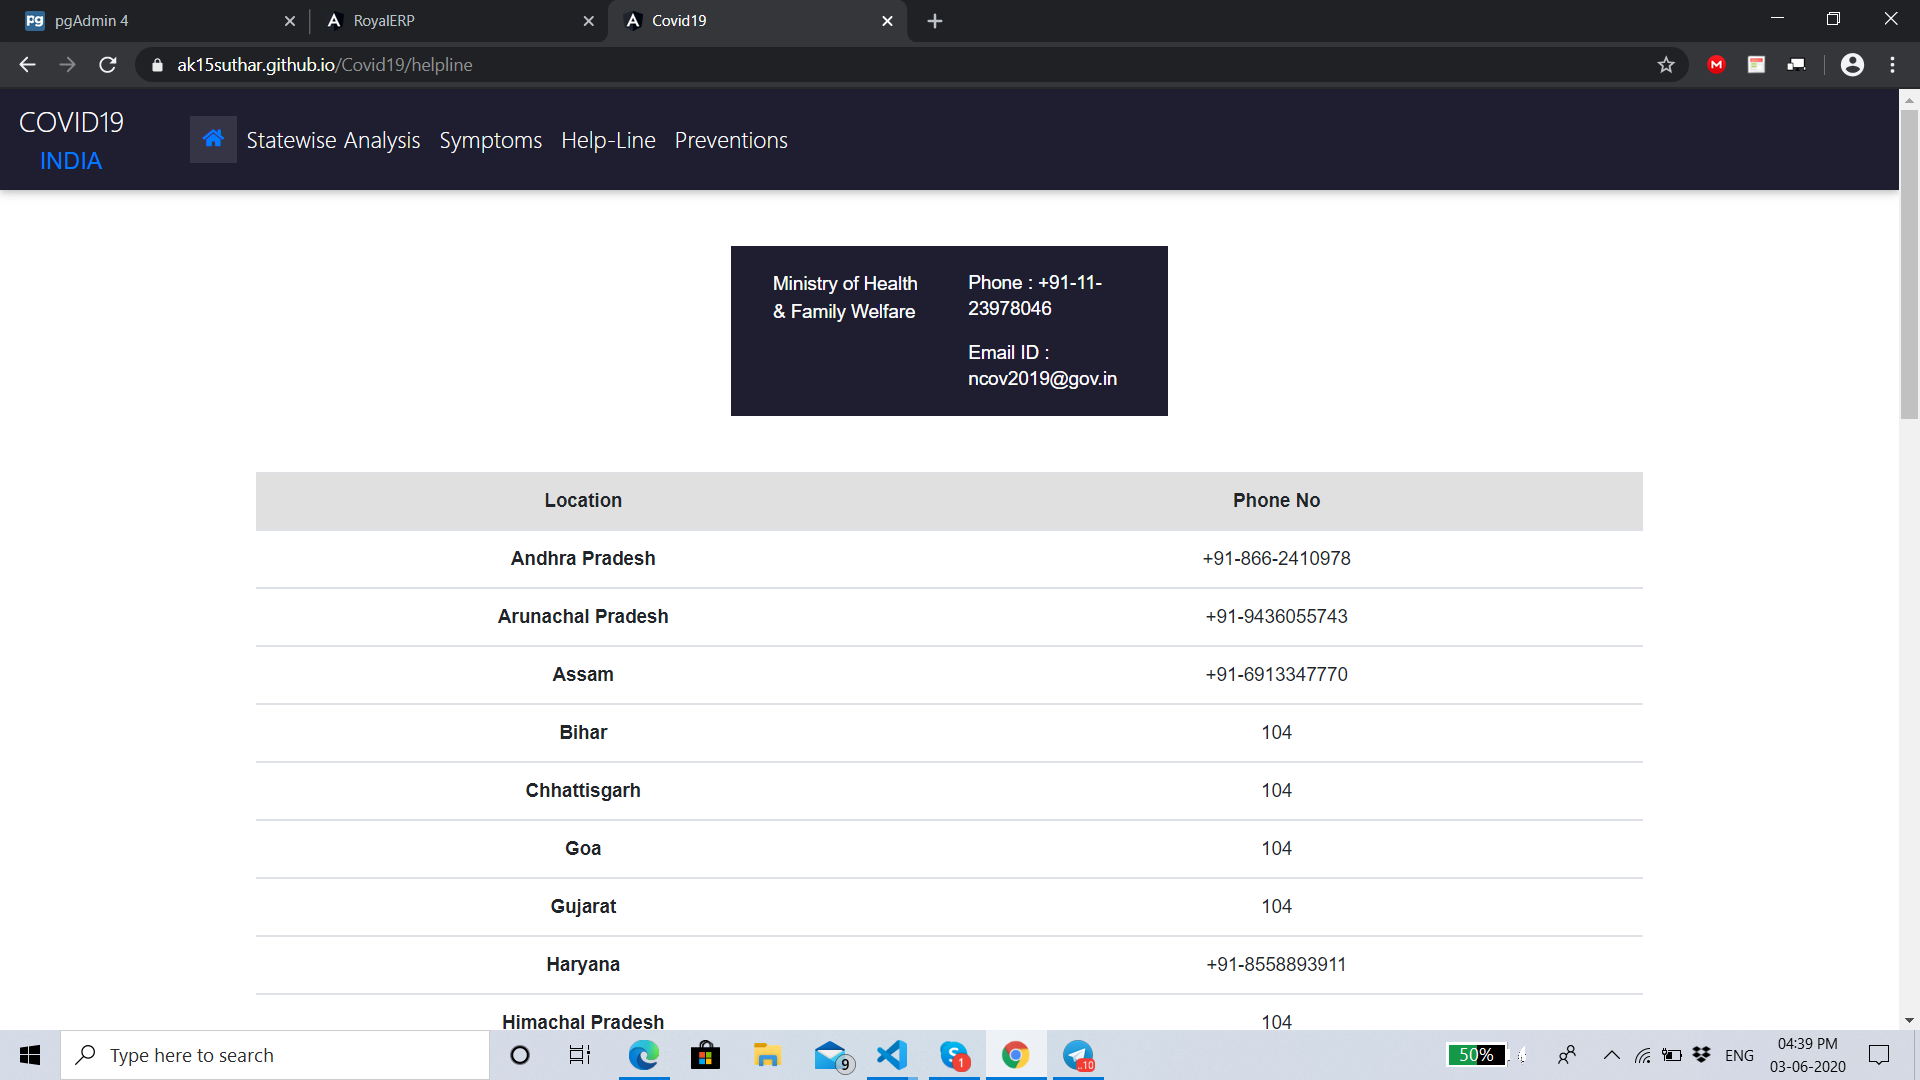
Task: Open Statewise Analysis page
Action: tap(333, 140)
